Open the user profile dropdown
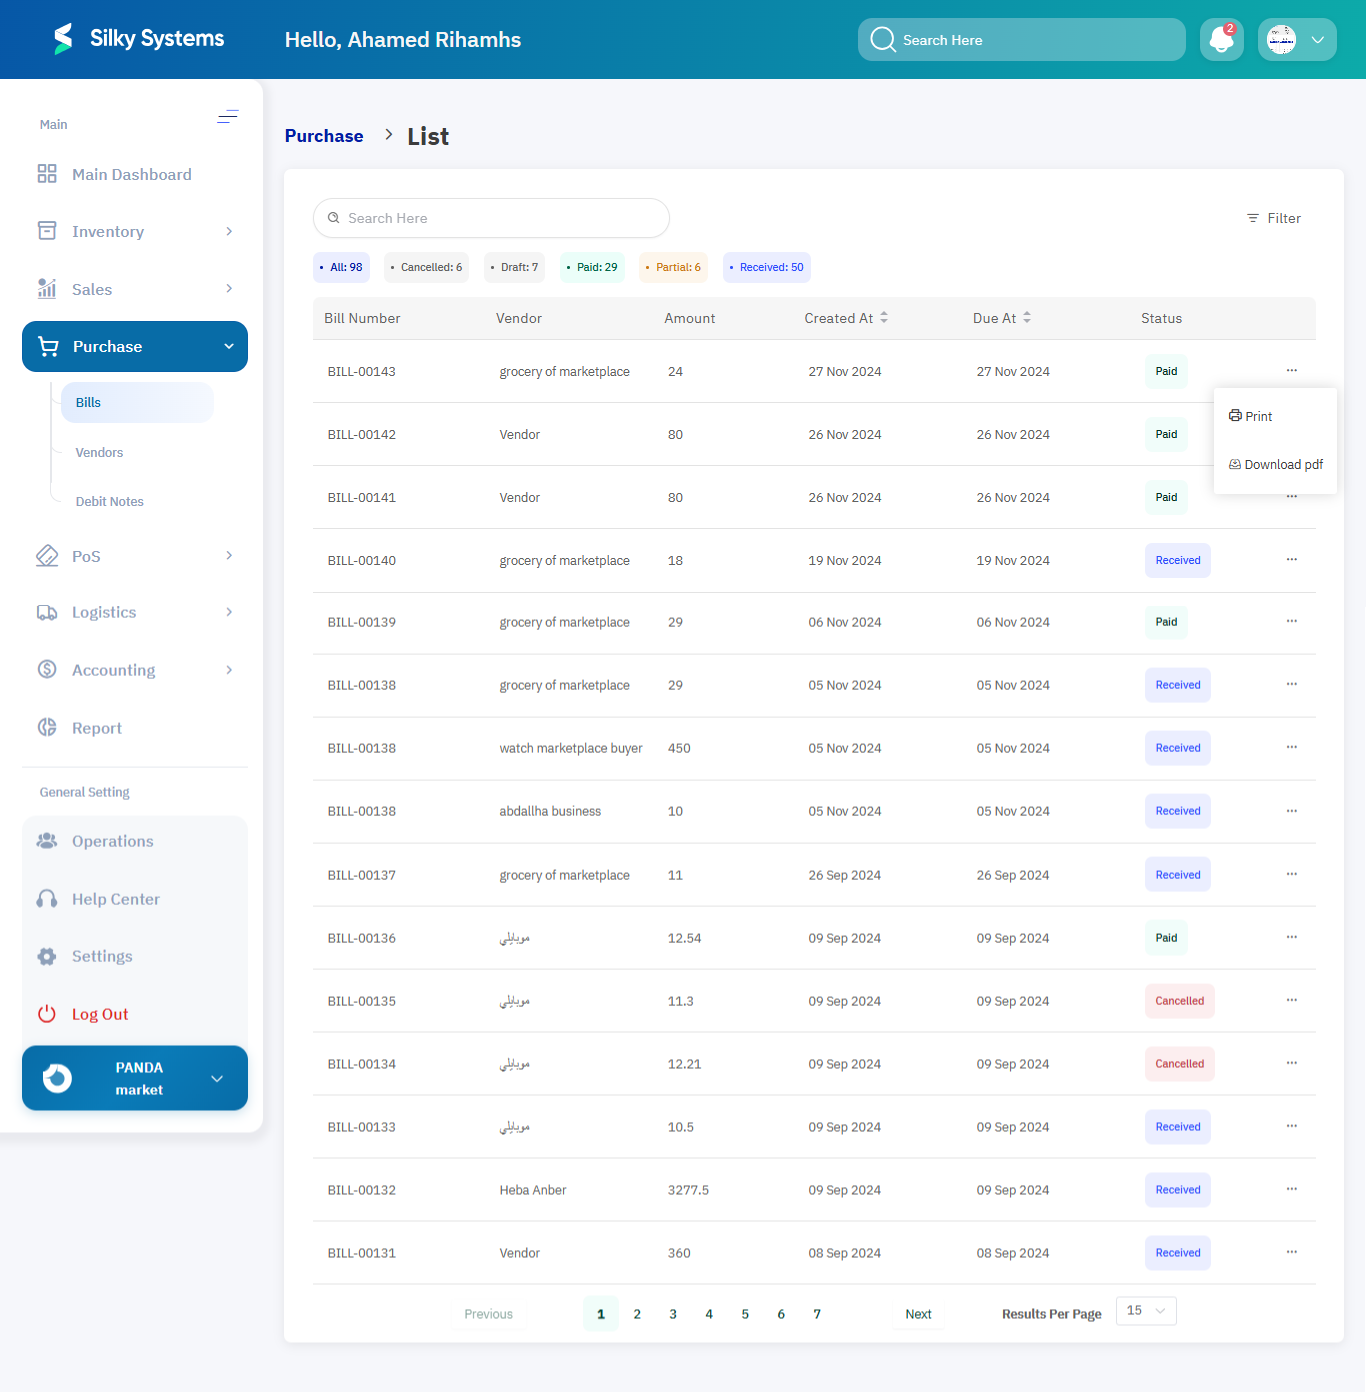The height and width of the screenshot is (1394, 1366). click(1297, 40)
